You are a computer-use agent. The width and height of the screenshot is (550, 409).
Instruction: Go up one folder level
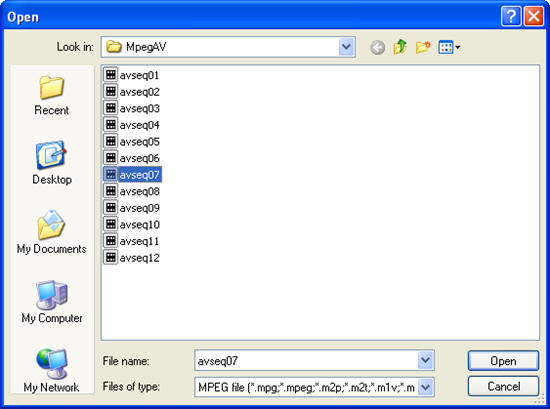click(400, 47)
